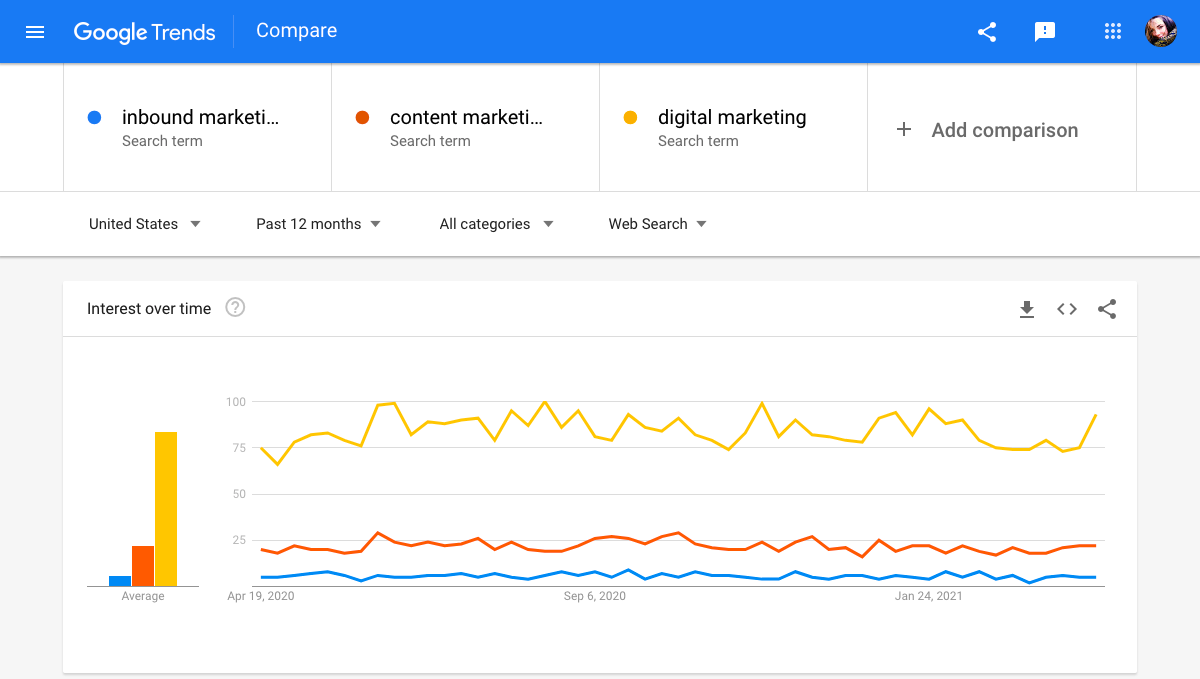
Task: Open the embed code for the chart
Action: (x=1067, y=309)
